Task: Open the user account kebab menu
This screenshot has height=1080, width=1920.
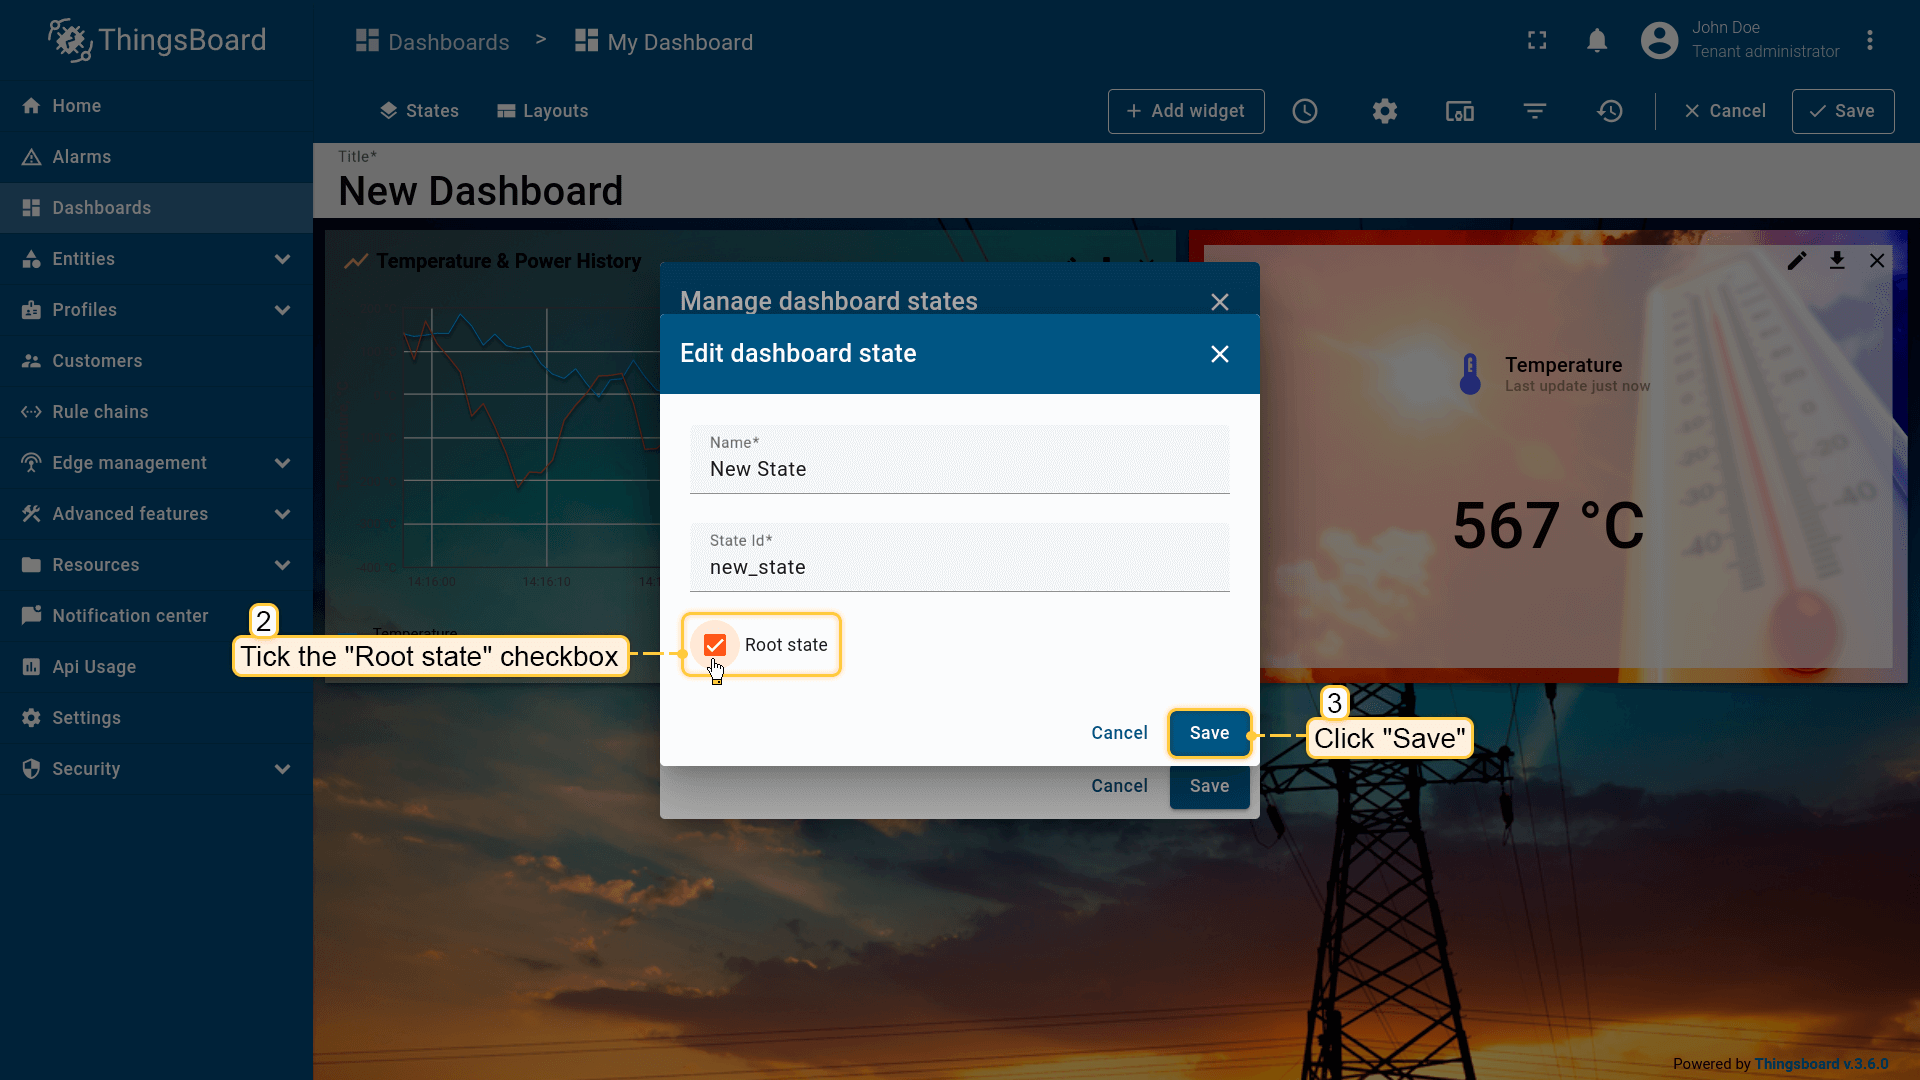Action: coord(1869,41)
